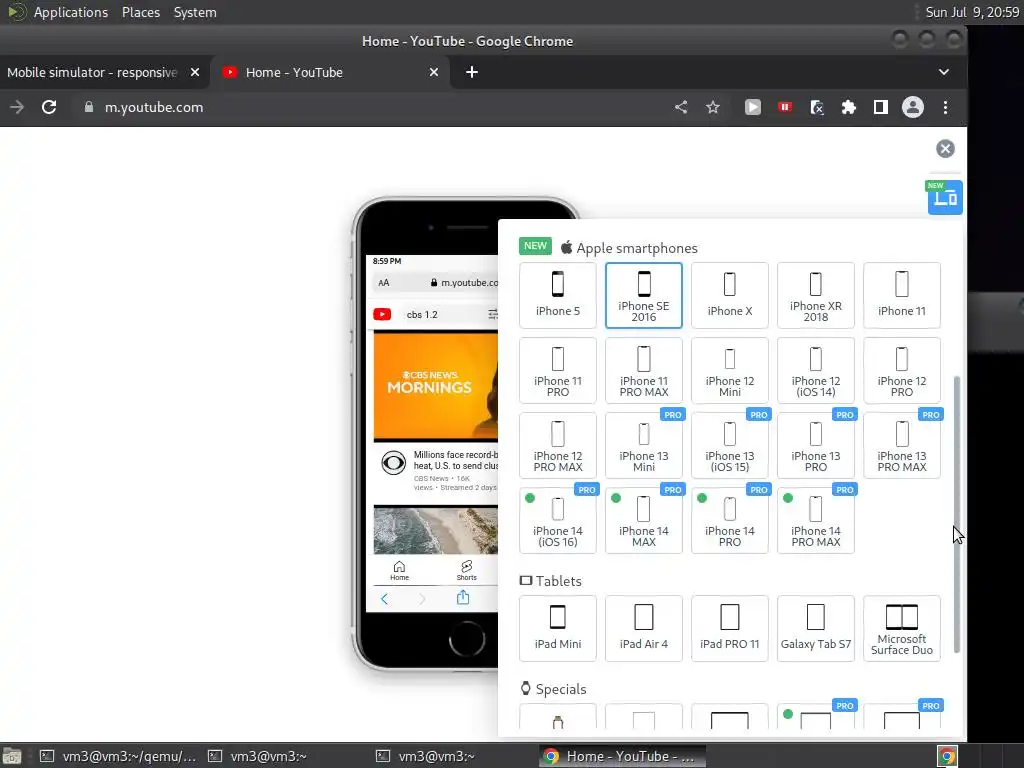Choose the iPad Air 4 tablet
Viewport: 1024px width, 768px height.
pos(644,628)
